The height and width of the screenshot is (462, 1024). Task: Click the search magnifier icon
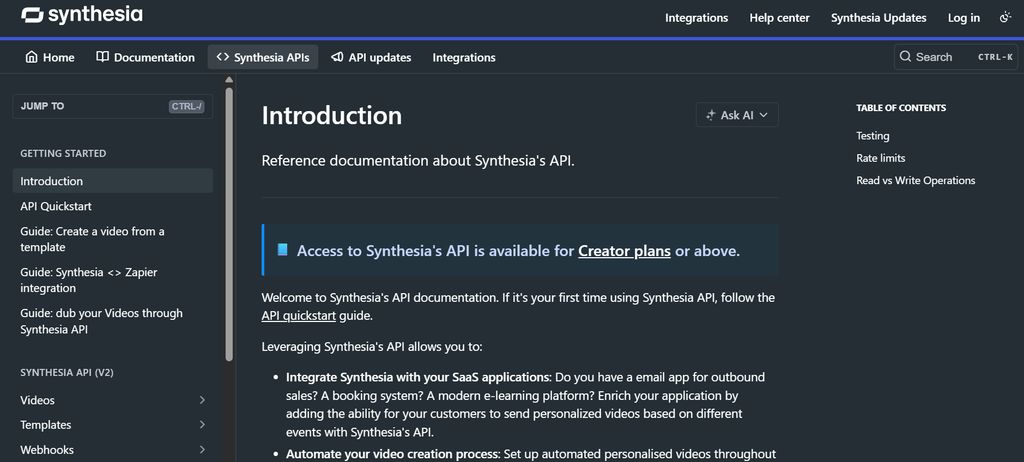click(905, 57)
